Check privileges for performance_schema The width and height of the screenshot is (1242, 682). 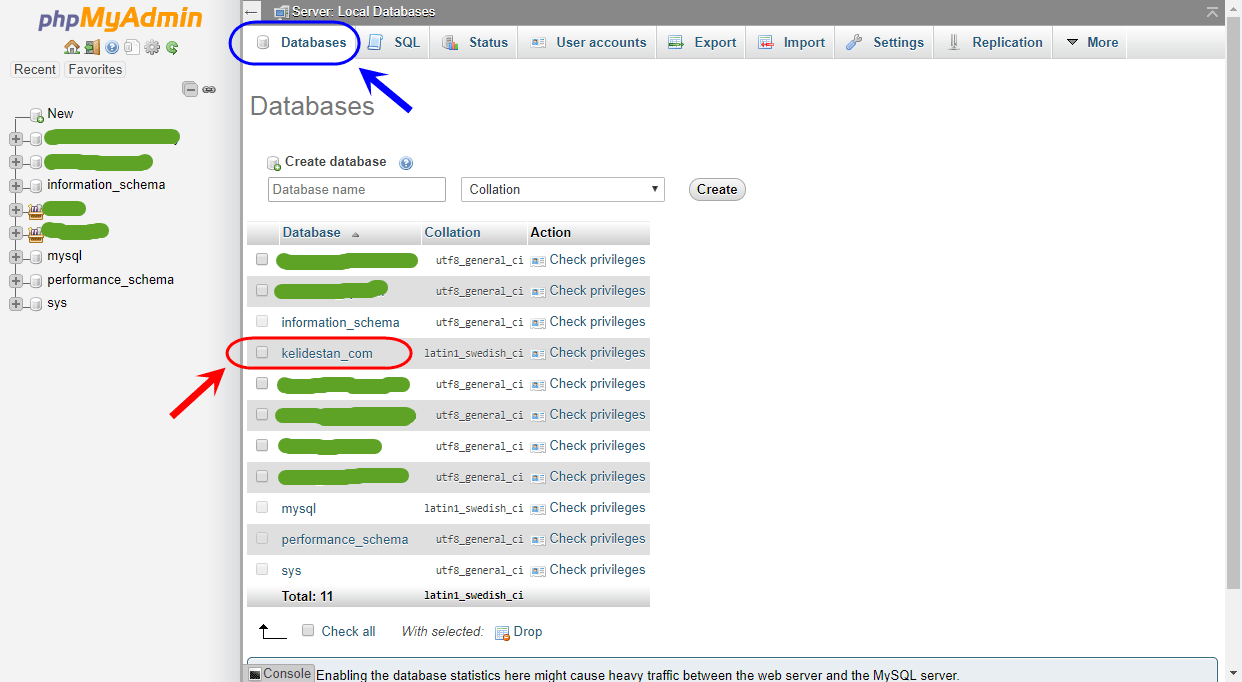click(x=588, y=538)
